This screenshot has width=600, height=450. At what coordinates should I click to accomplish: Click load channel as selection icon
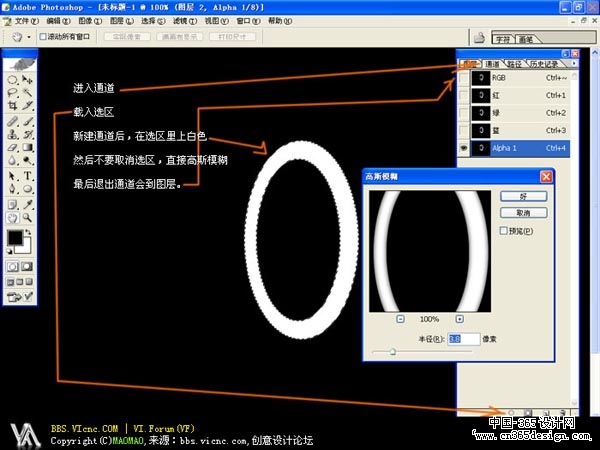(x=511, y=412)
